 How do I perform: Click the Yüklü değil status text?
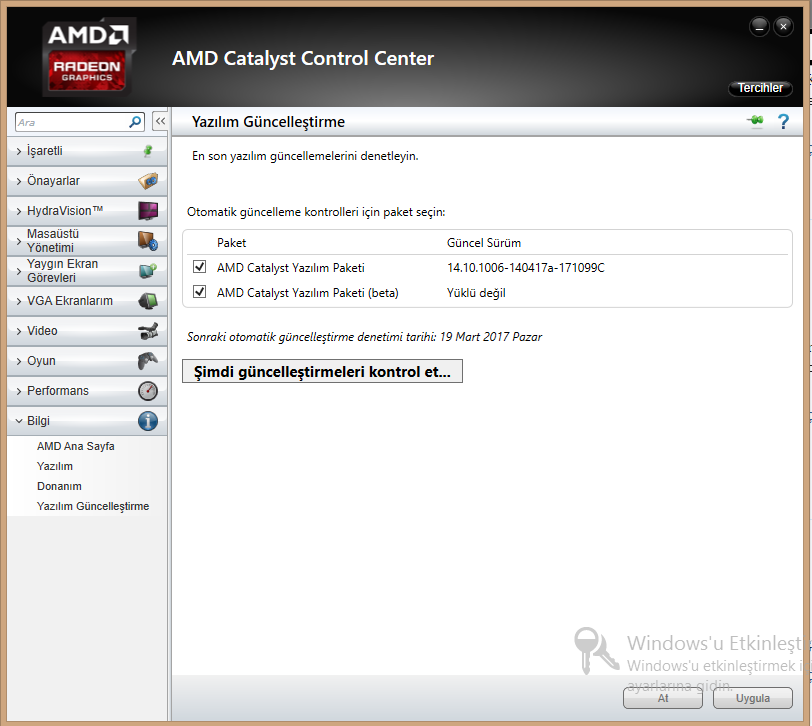tap(476, 293)
